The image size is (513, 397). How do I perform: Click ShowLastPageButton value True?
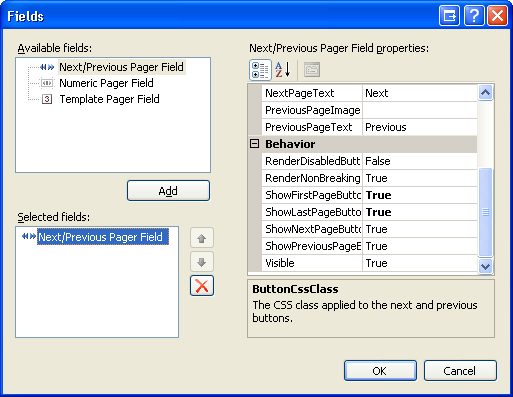point(420,212)
